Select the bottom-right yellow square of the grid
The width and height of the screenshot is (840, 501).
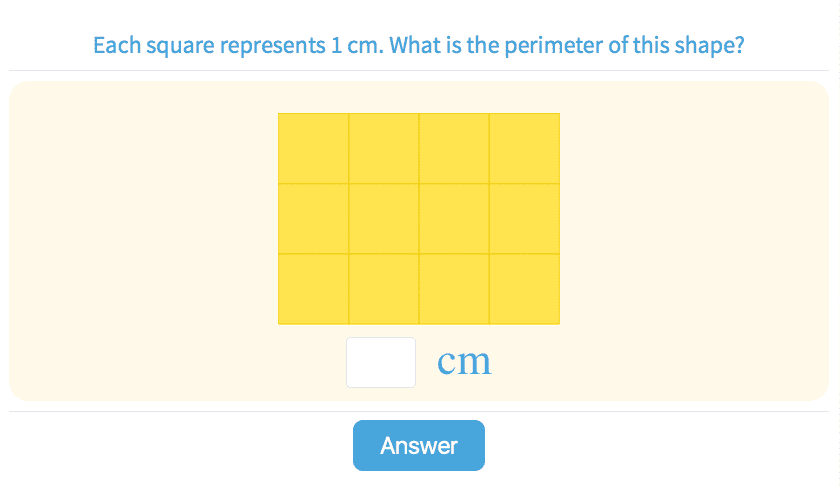click(524, 289)
